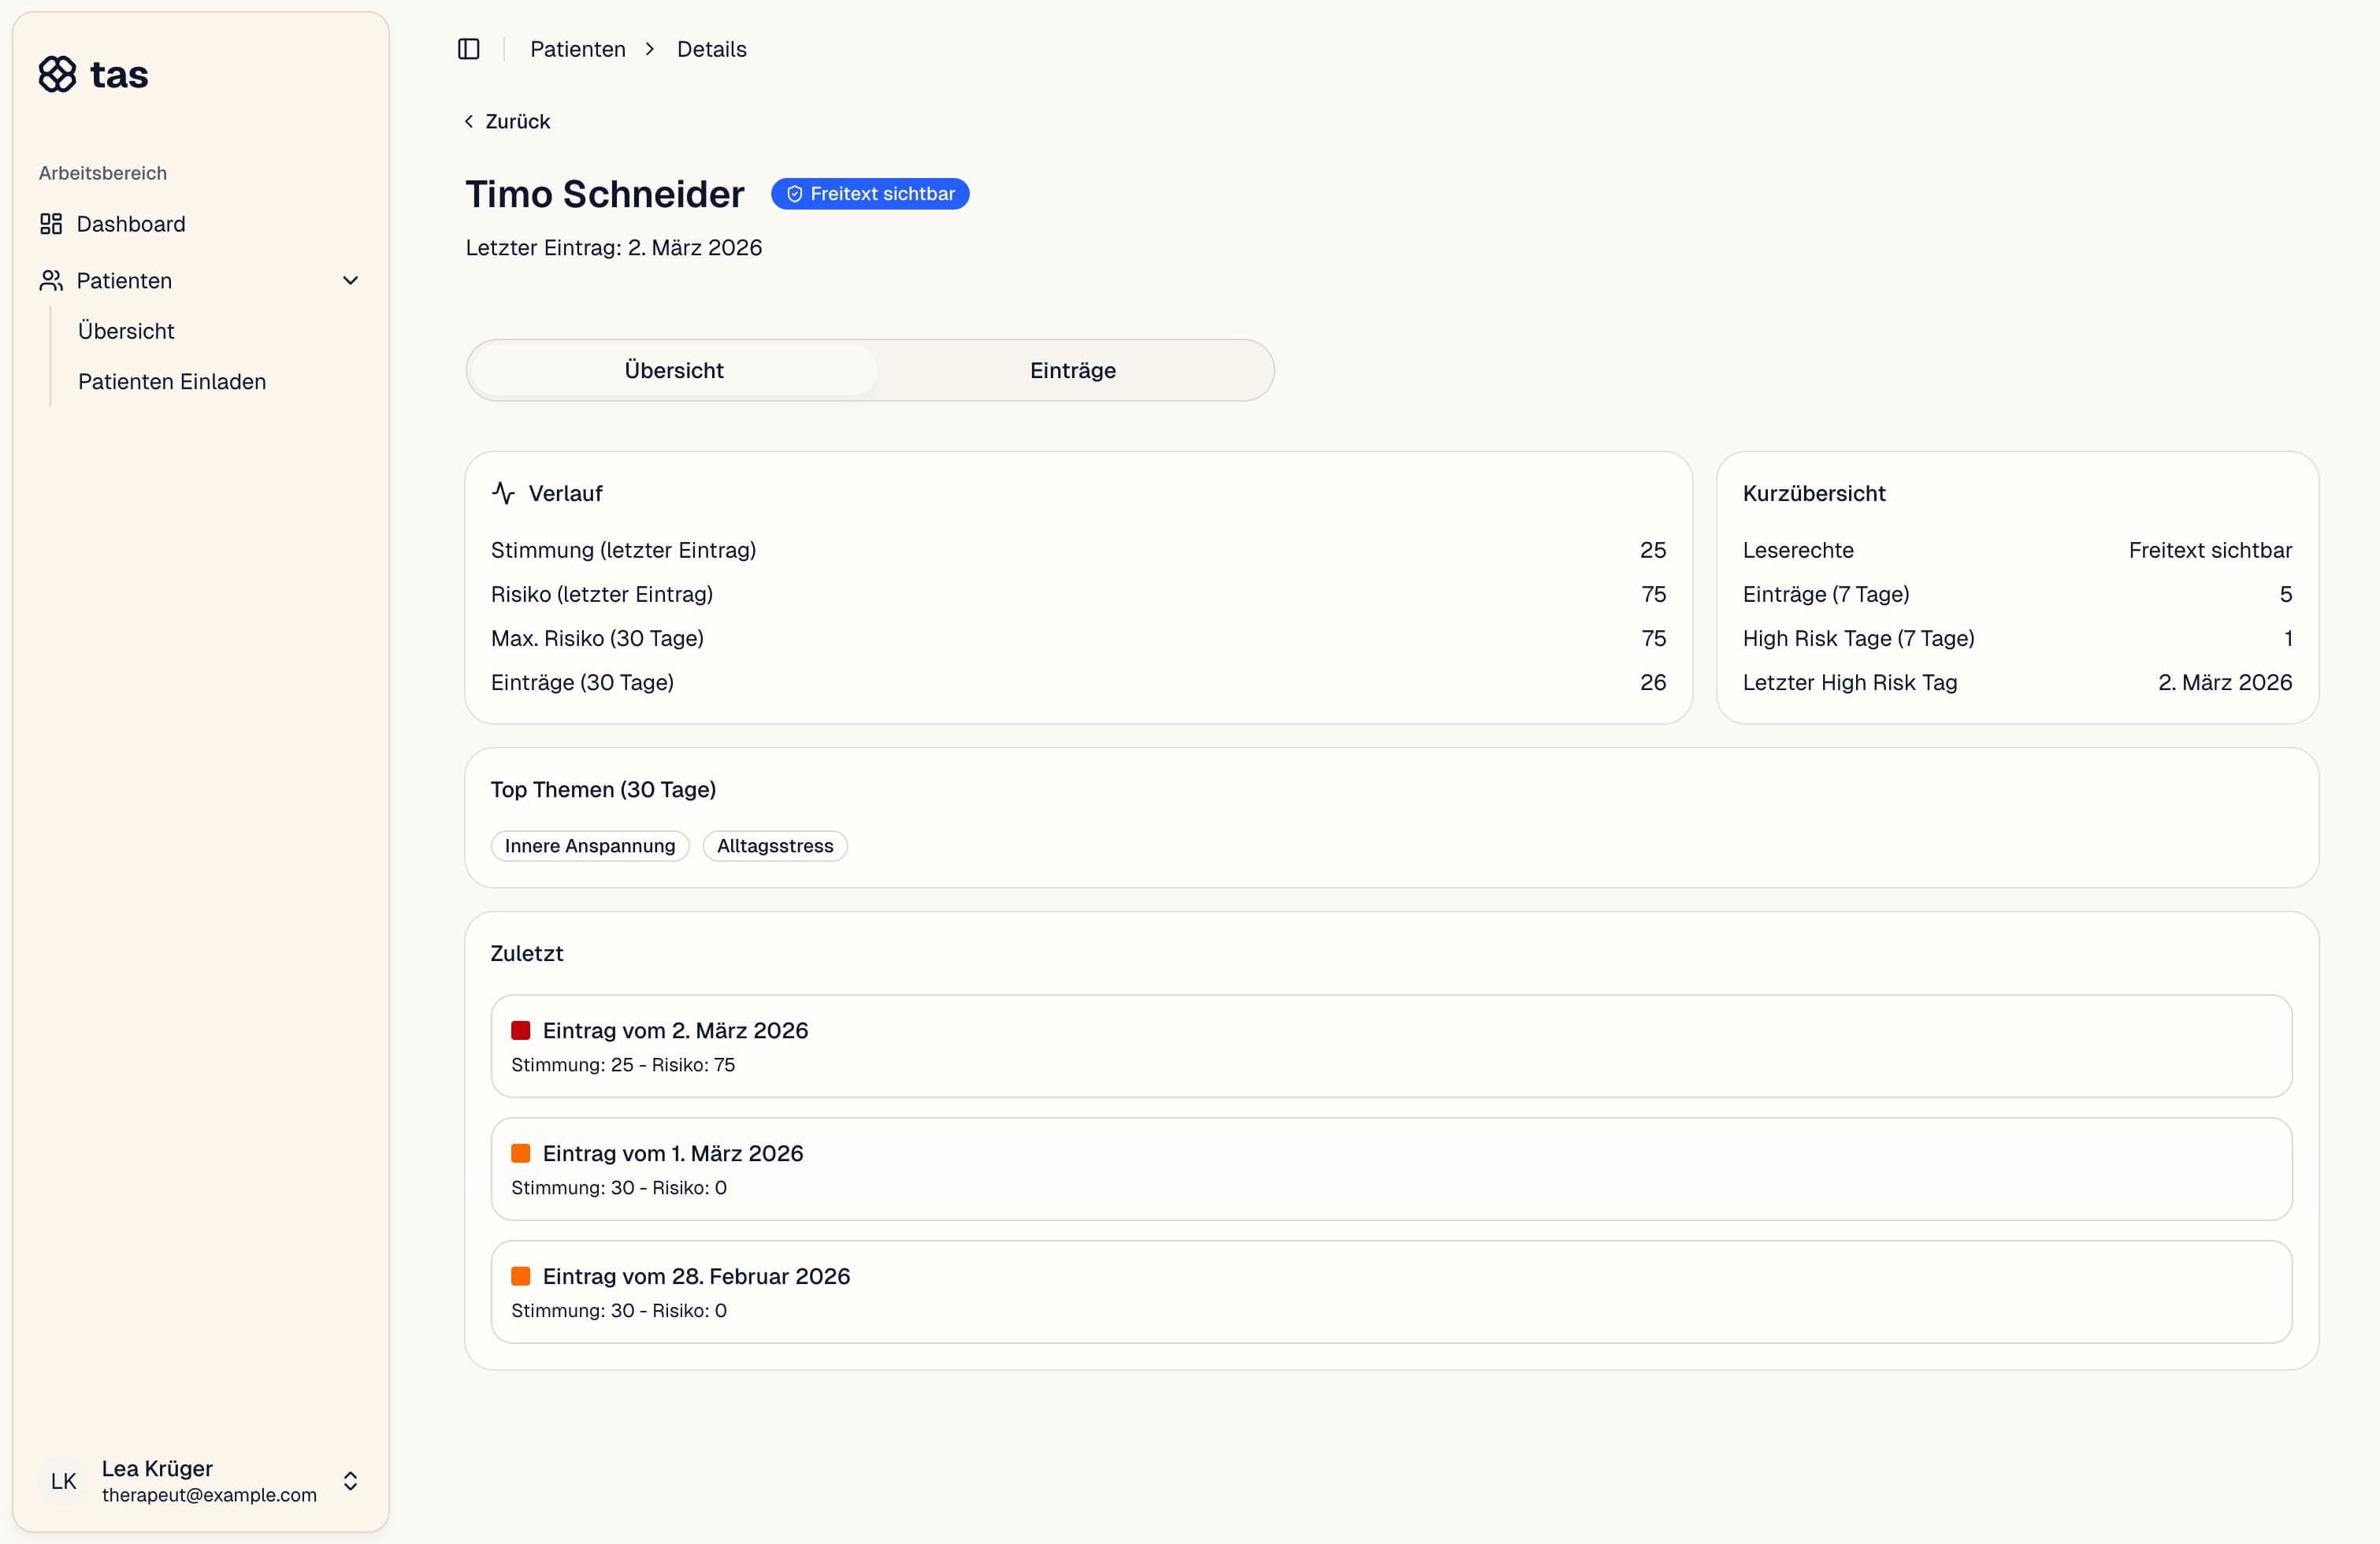Click the tas logo icon

point(57,74)
